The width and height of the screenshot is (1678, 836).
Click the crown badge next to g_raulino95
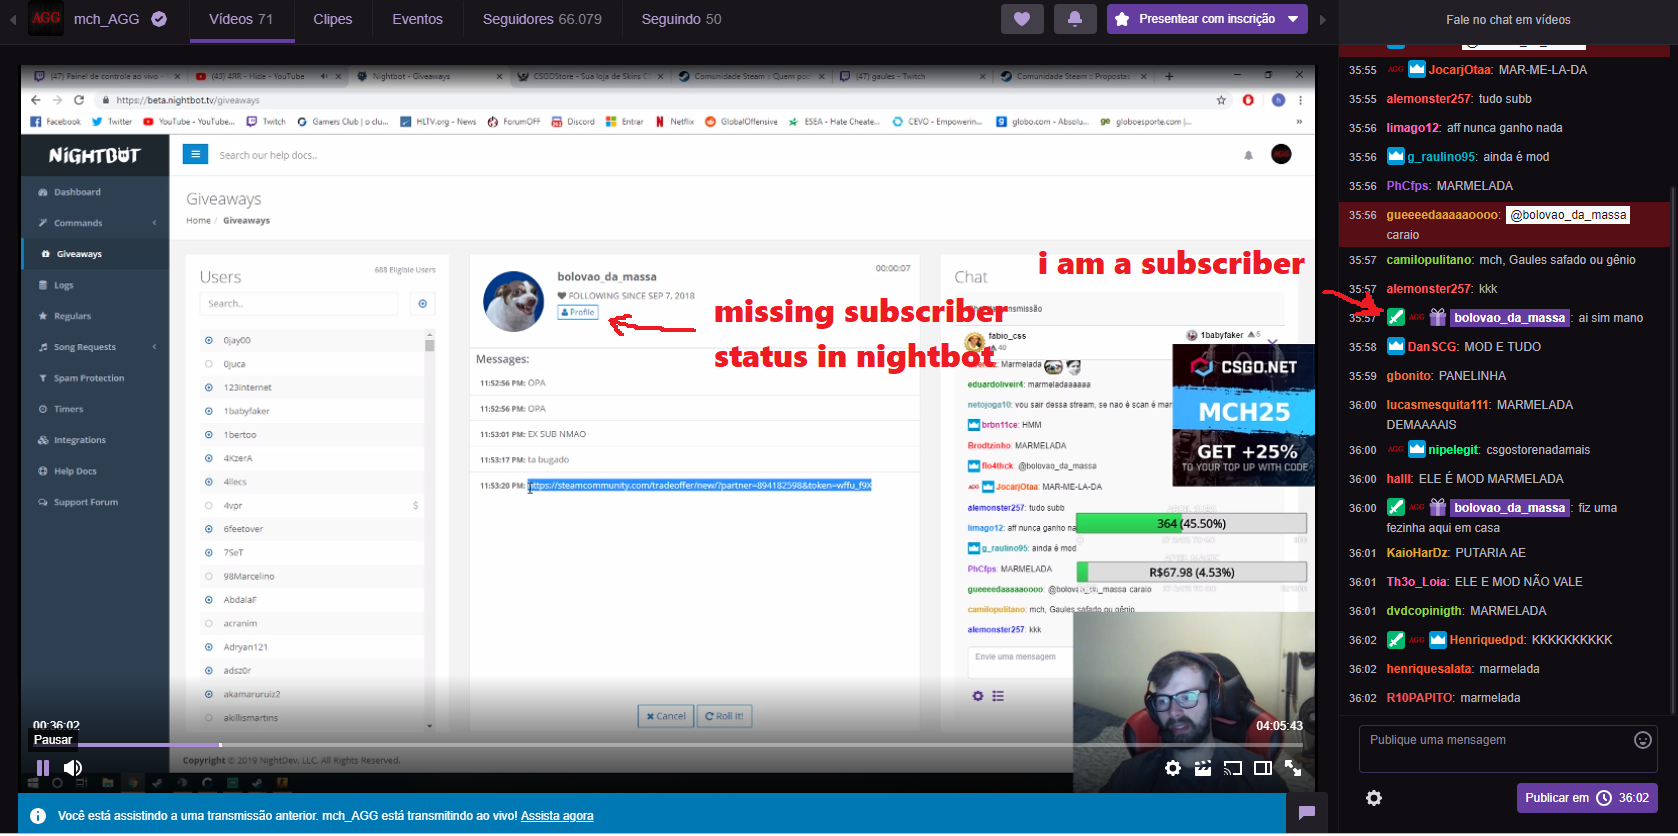click(1396, 157)
